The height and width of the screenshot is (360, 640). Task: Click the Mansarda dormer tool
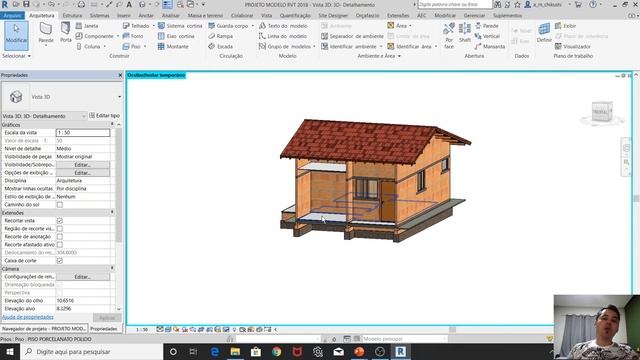[x=490, y=47]
